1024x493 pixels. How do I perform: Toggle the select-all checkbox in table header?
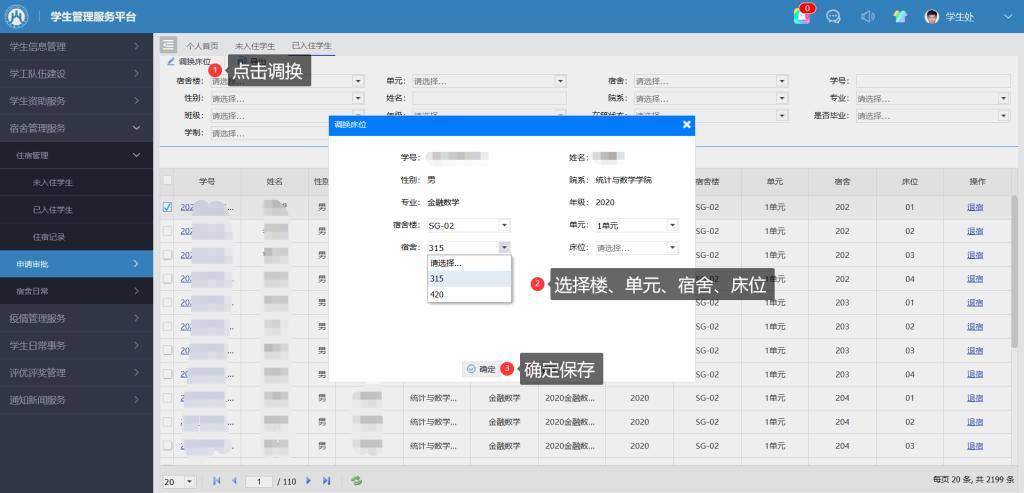[x=167, y=181]
